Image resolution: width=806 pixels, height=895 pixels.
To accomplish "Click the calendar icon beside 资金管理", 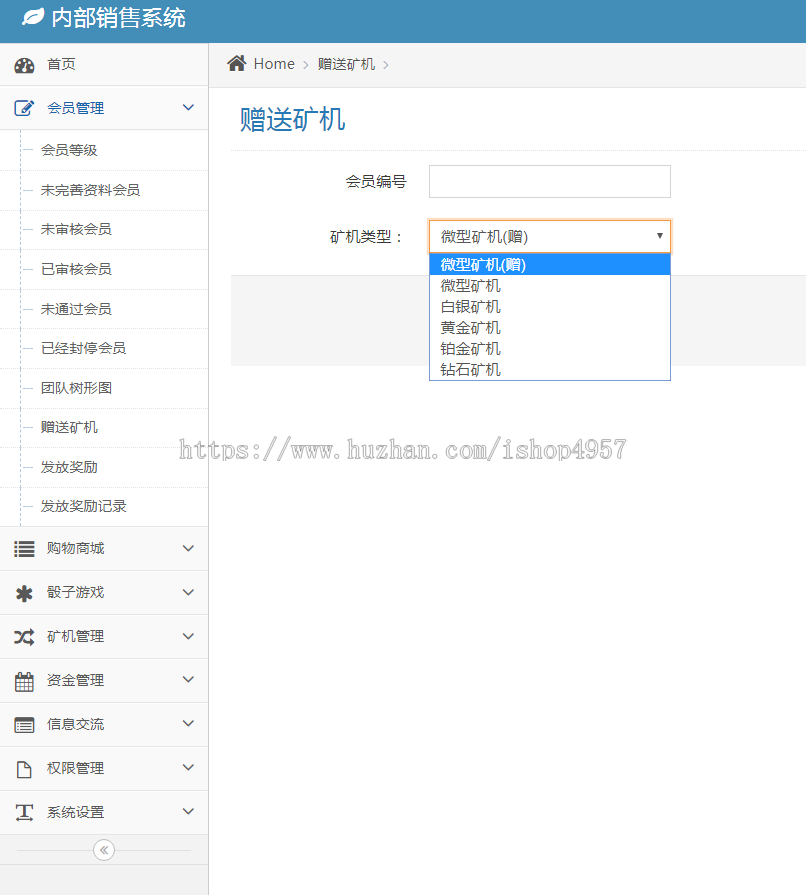I will 24,681.
